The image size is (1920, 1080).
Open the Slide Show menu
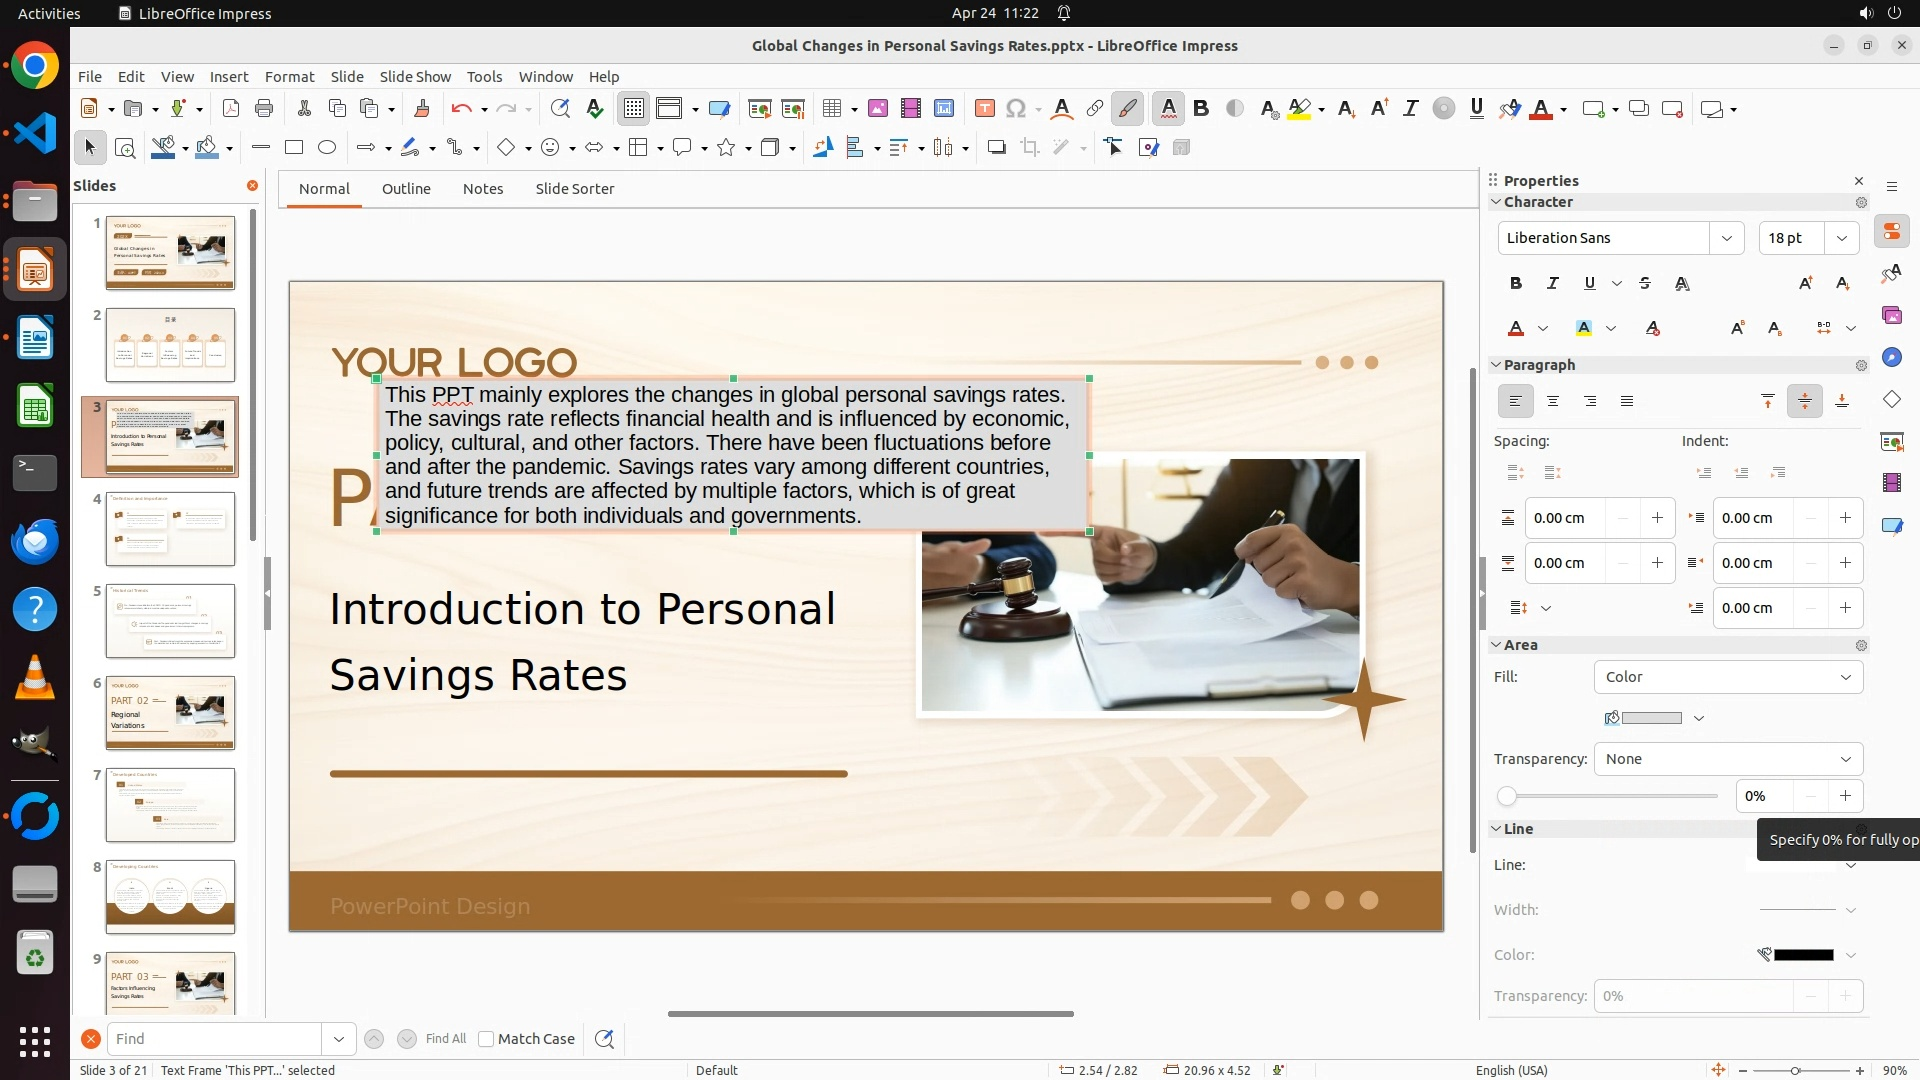(x=415, y=77)
